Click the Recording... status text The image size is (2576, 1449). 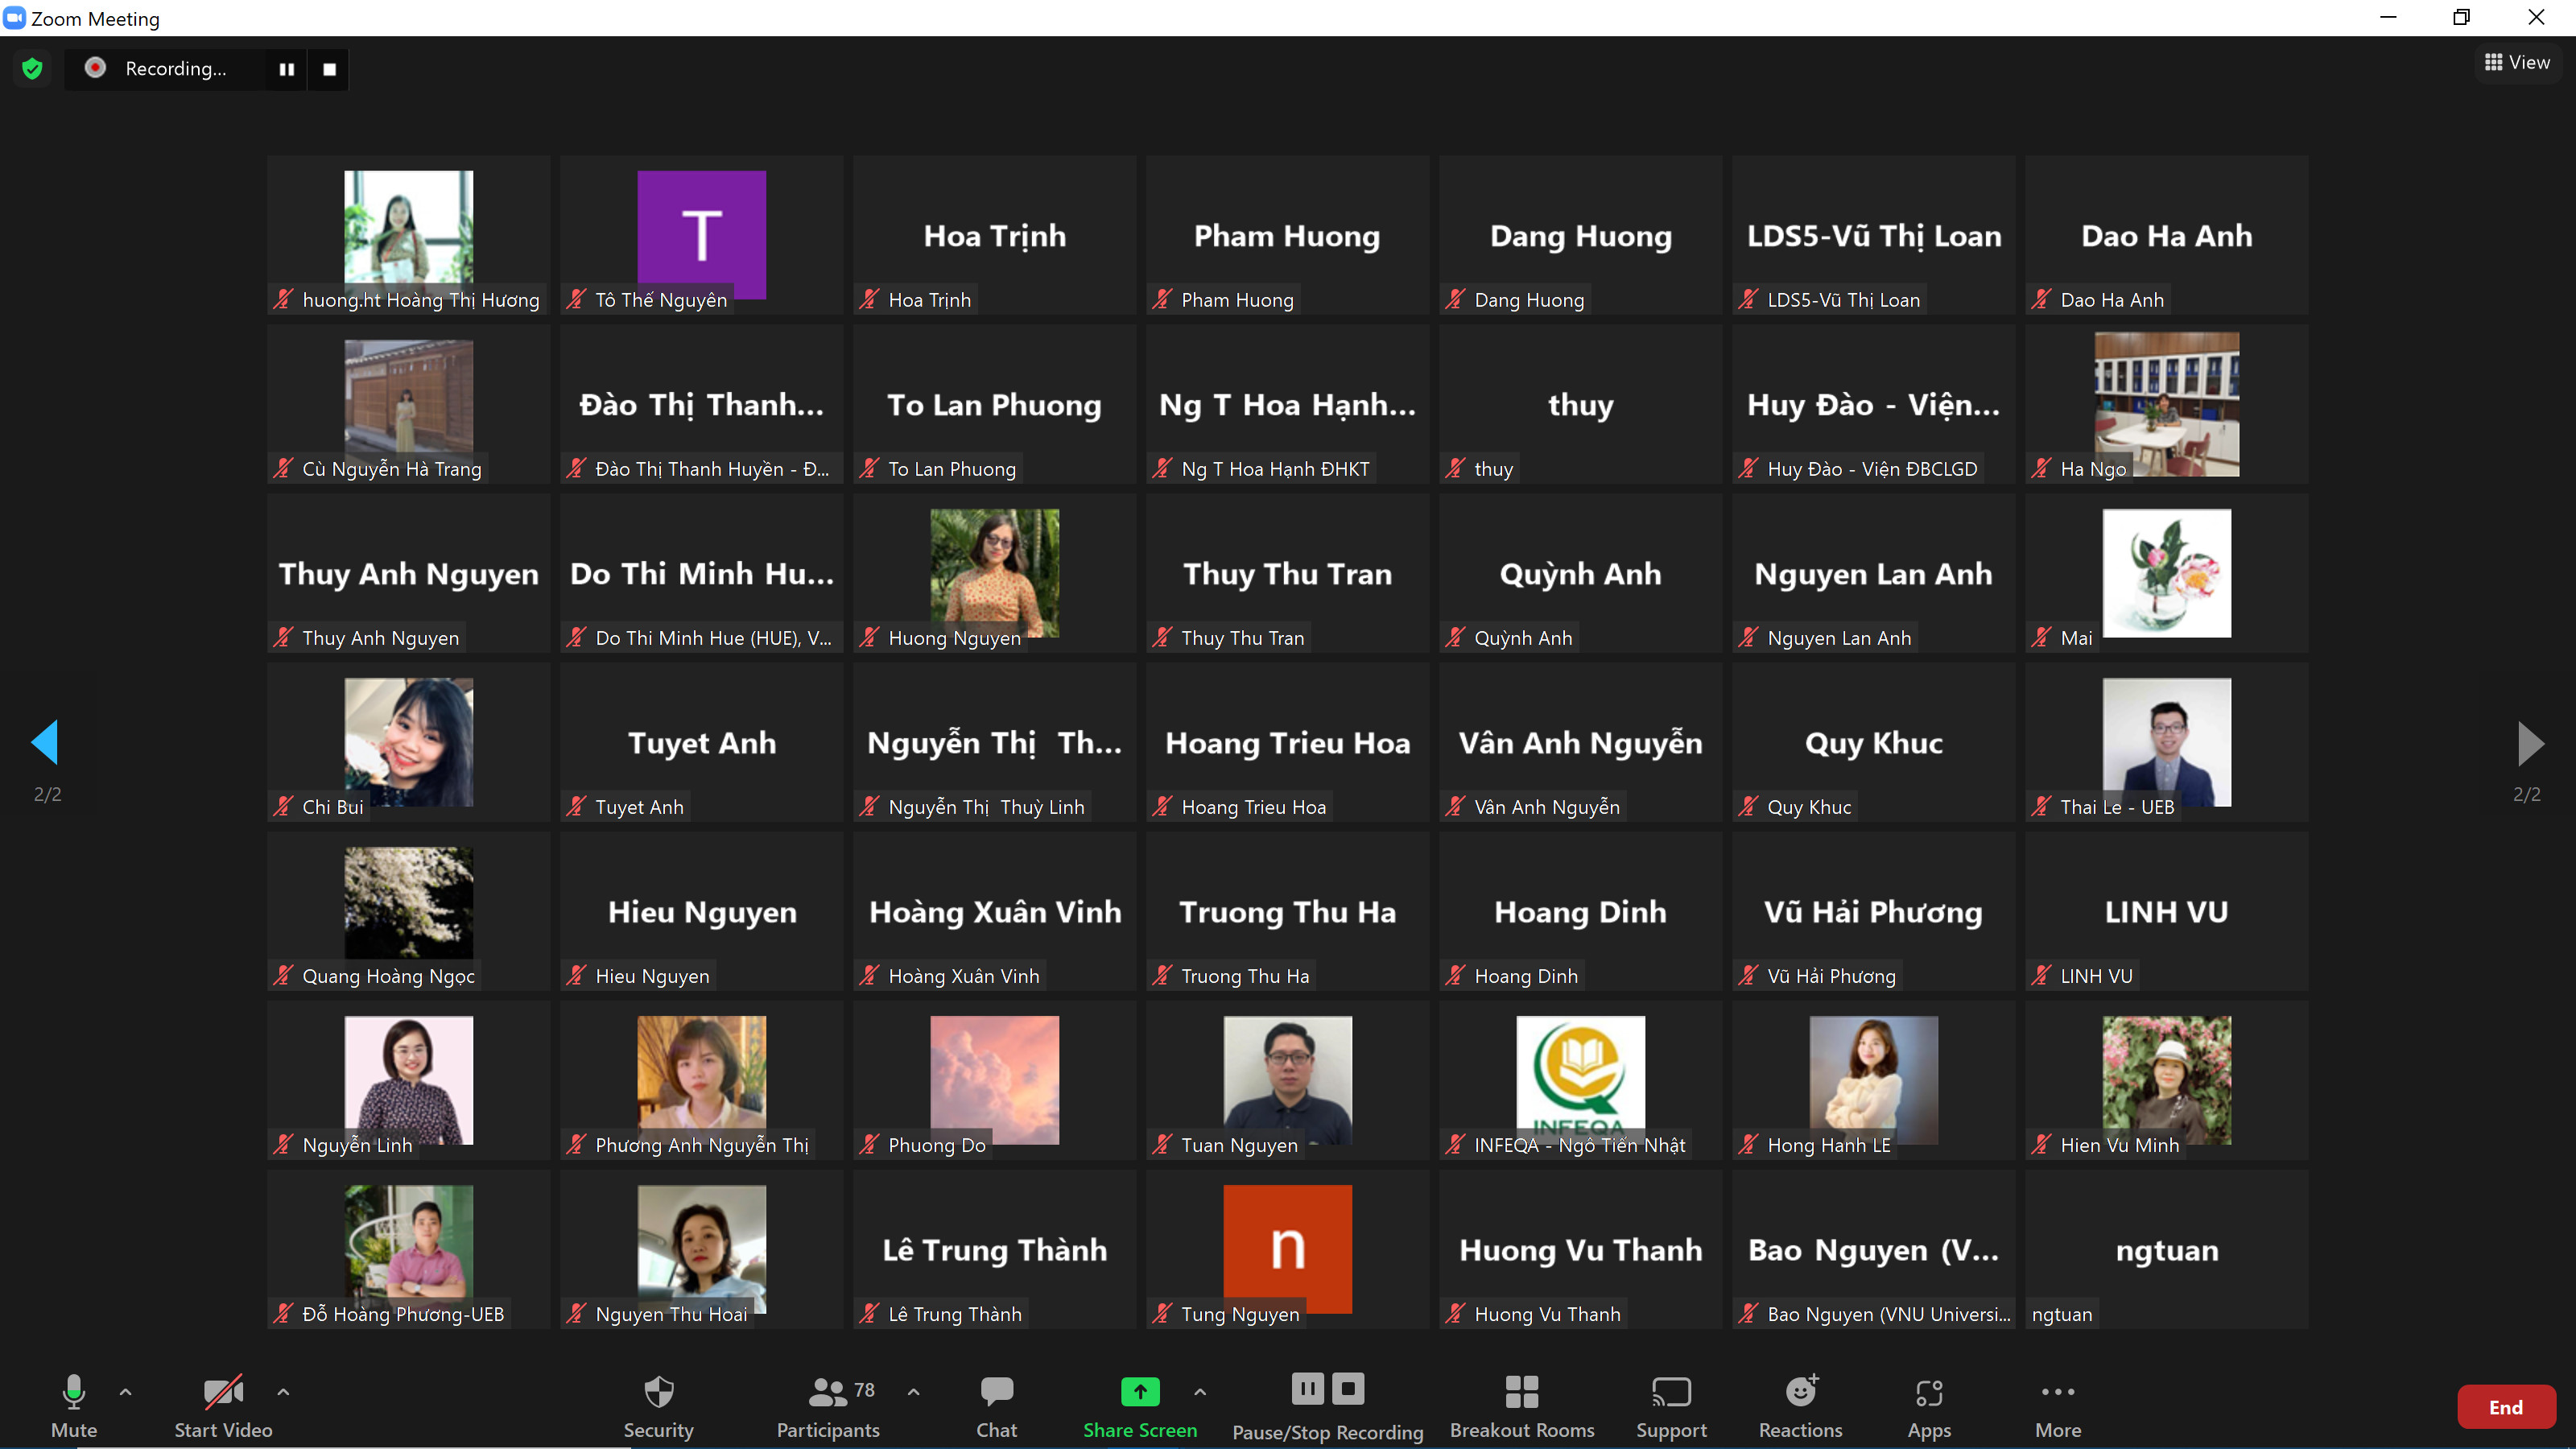click(x=176, y=68)
